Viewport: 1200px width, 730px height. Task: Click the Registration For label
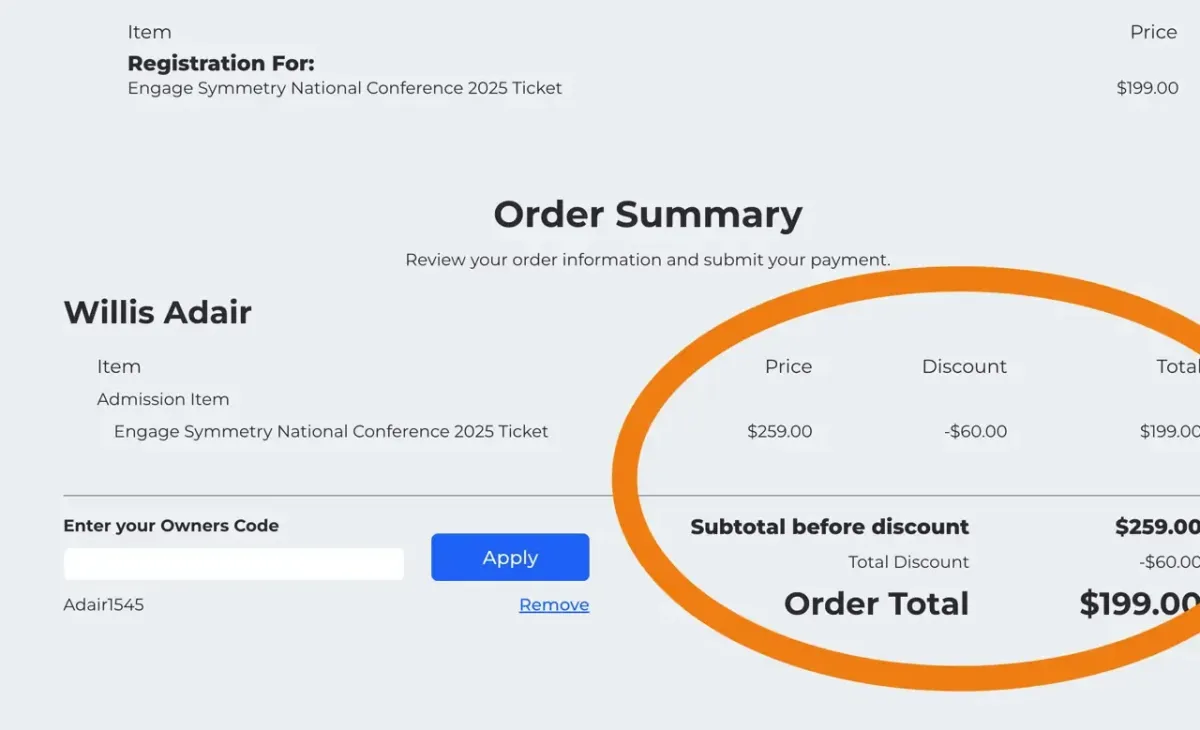[x=221, y=64]
